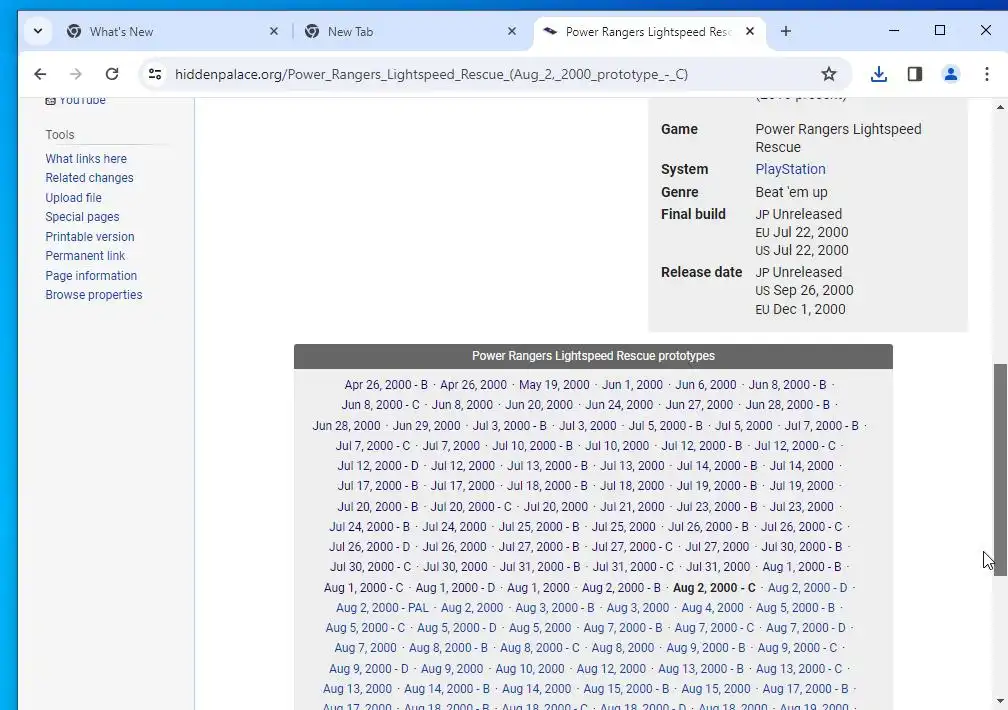The width and height of the screenshot is (1008, 710).
Task: Open the Jul 23, 2000 - B prototype
Action: pyautogui.click(x=717, y=507)
